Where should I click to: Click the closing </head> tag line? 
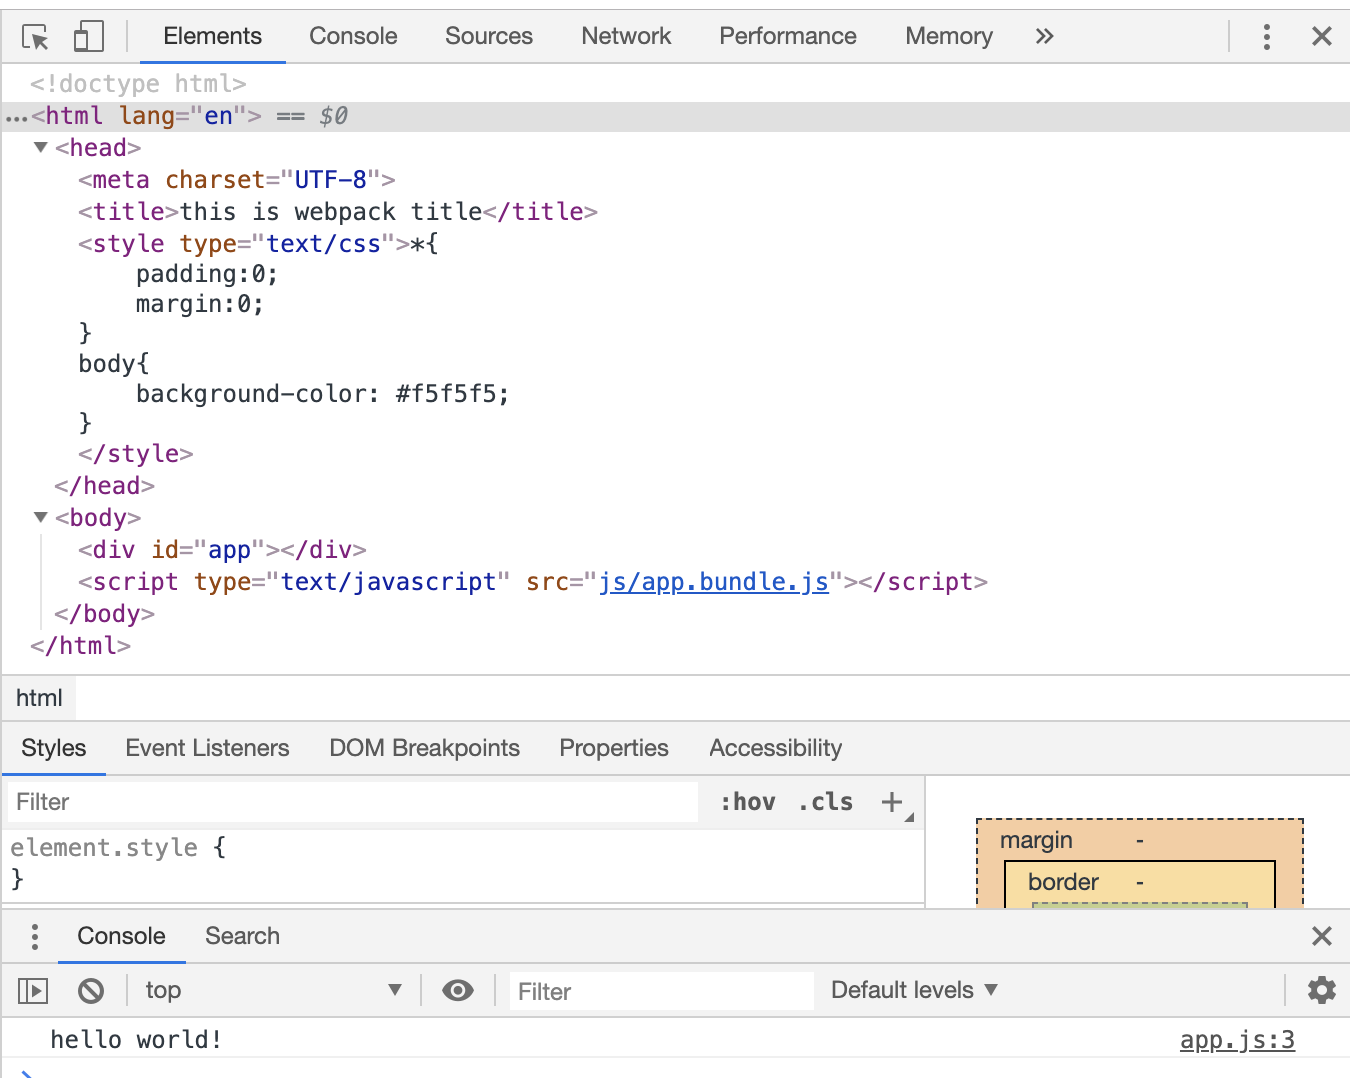[104, 486]
